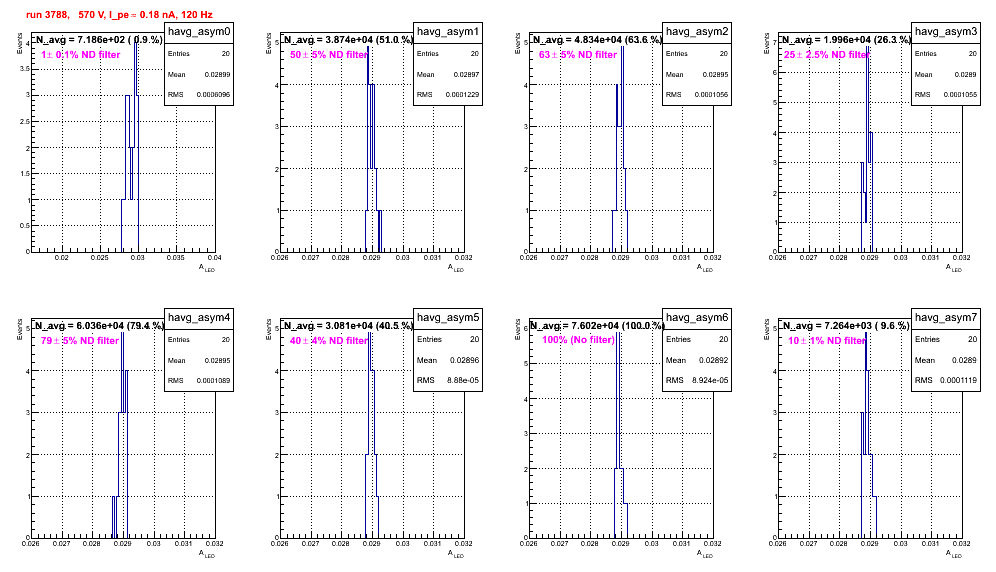Click the N_avg = 7.264e+03 label
This screenshot has width=996, height=572.
tap(845, 326)
